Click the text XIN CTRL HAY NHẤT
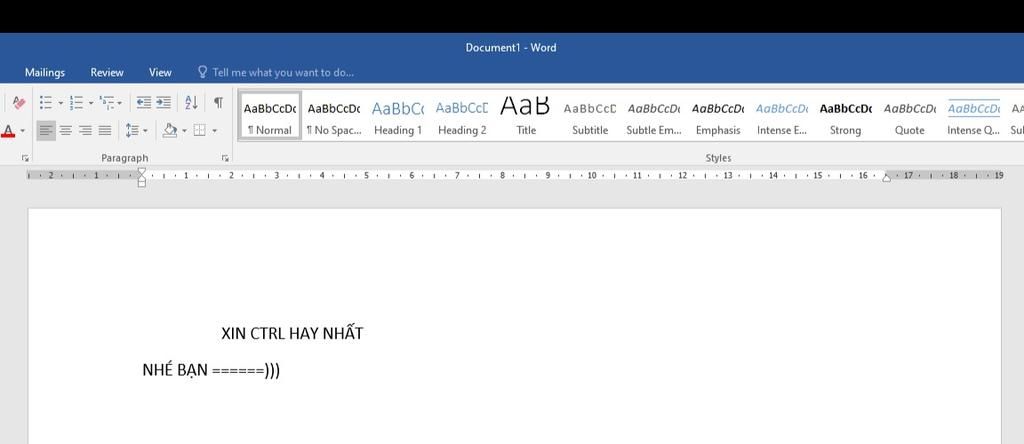1024x444 pixels. point(292,334)
